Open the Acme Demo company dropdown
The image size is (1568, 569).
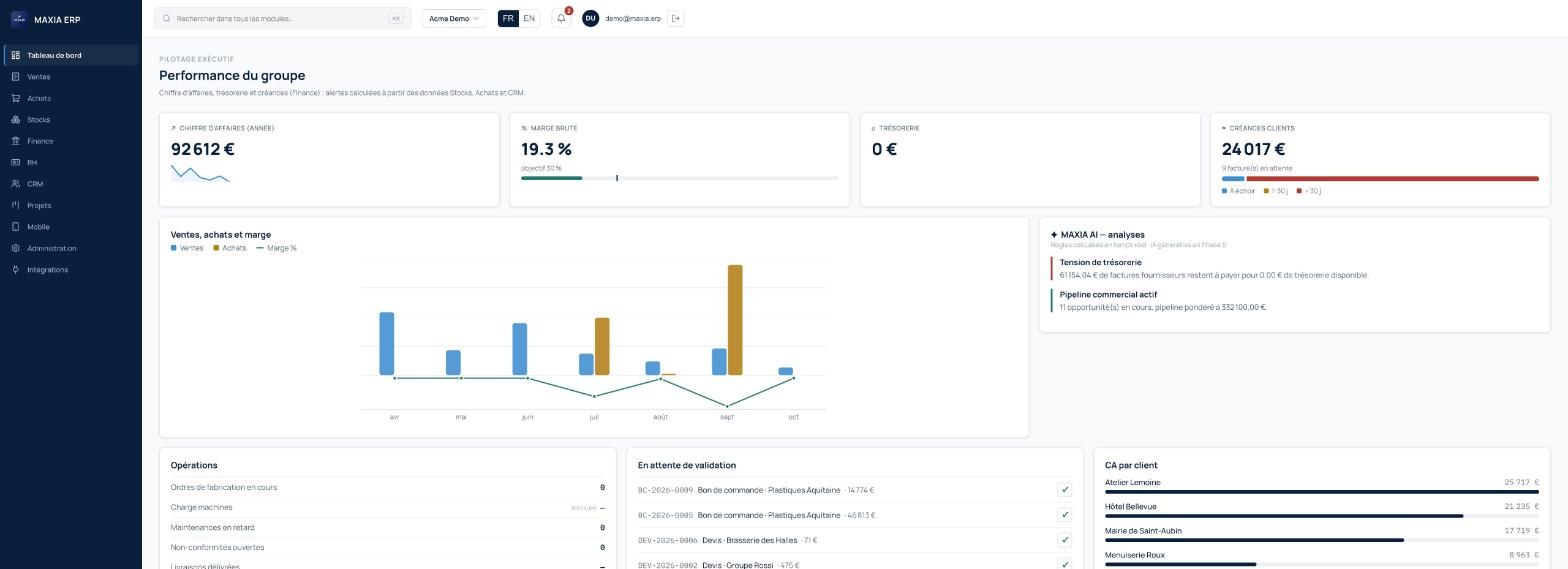(454, 18)
